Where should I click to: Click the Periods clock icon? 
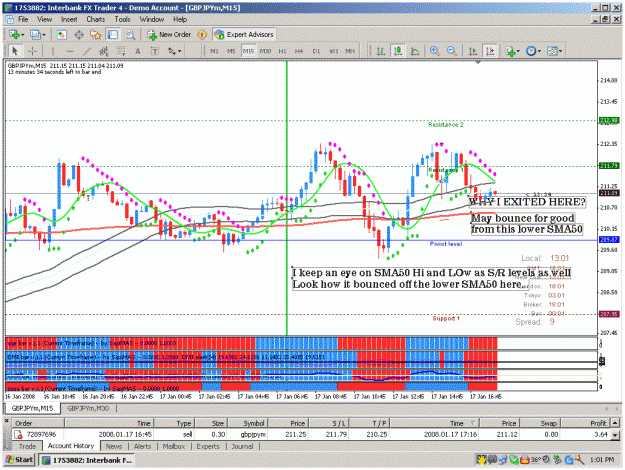pos(531,51)
